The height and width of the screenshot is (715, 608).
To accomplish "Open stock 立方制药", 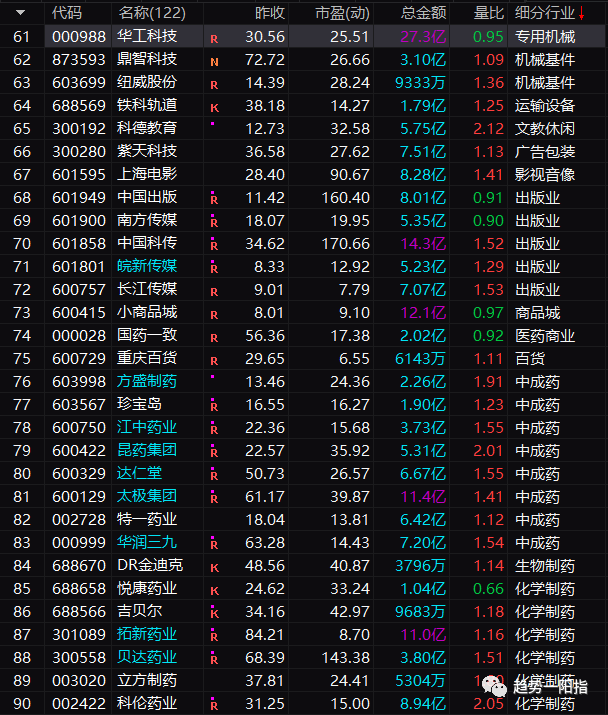I will pos(147,680).
